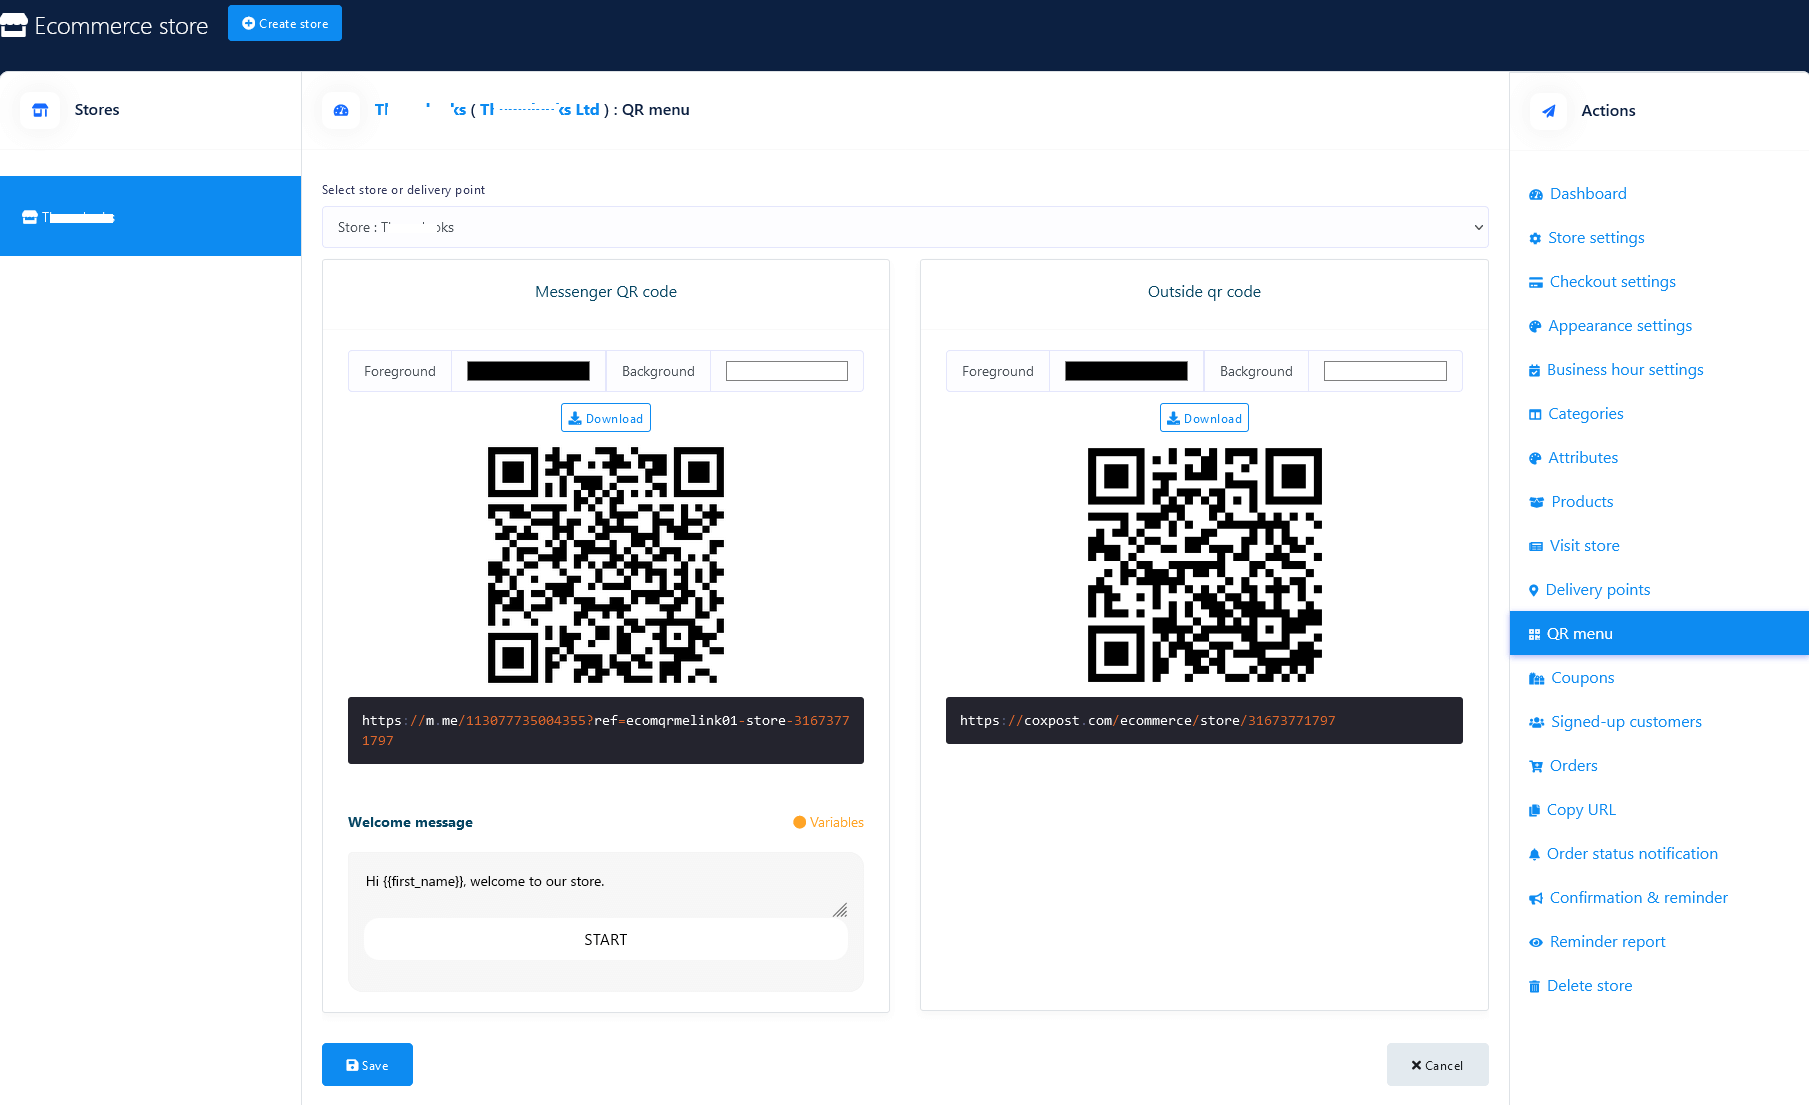Click the Reminder report eye icon

pos(1535,943)
